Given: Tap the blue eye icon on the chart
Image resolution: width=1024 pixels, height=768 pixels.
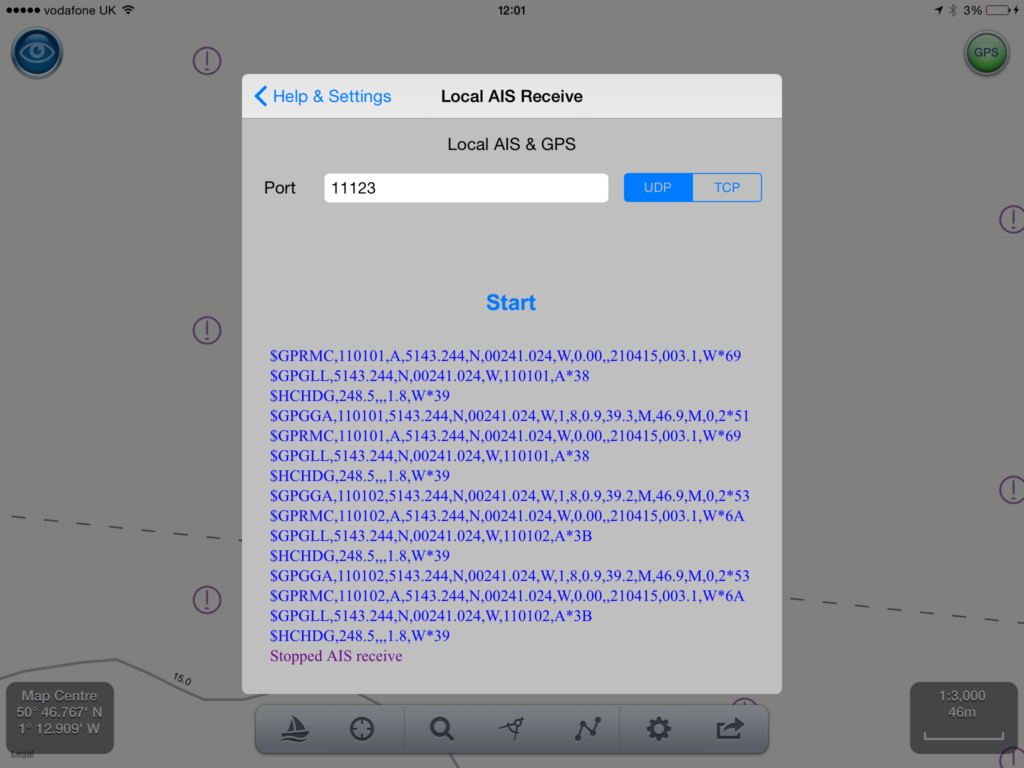Looking at the screenshot, I should tap(37, 52).
